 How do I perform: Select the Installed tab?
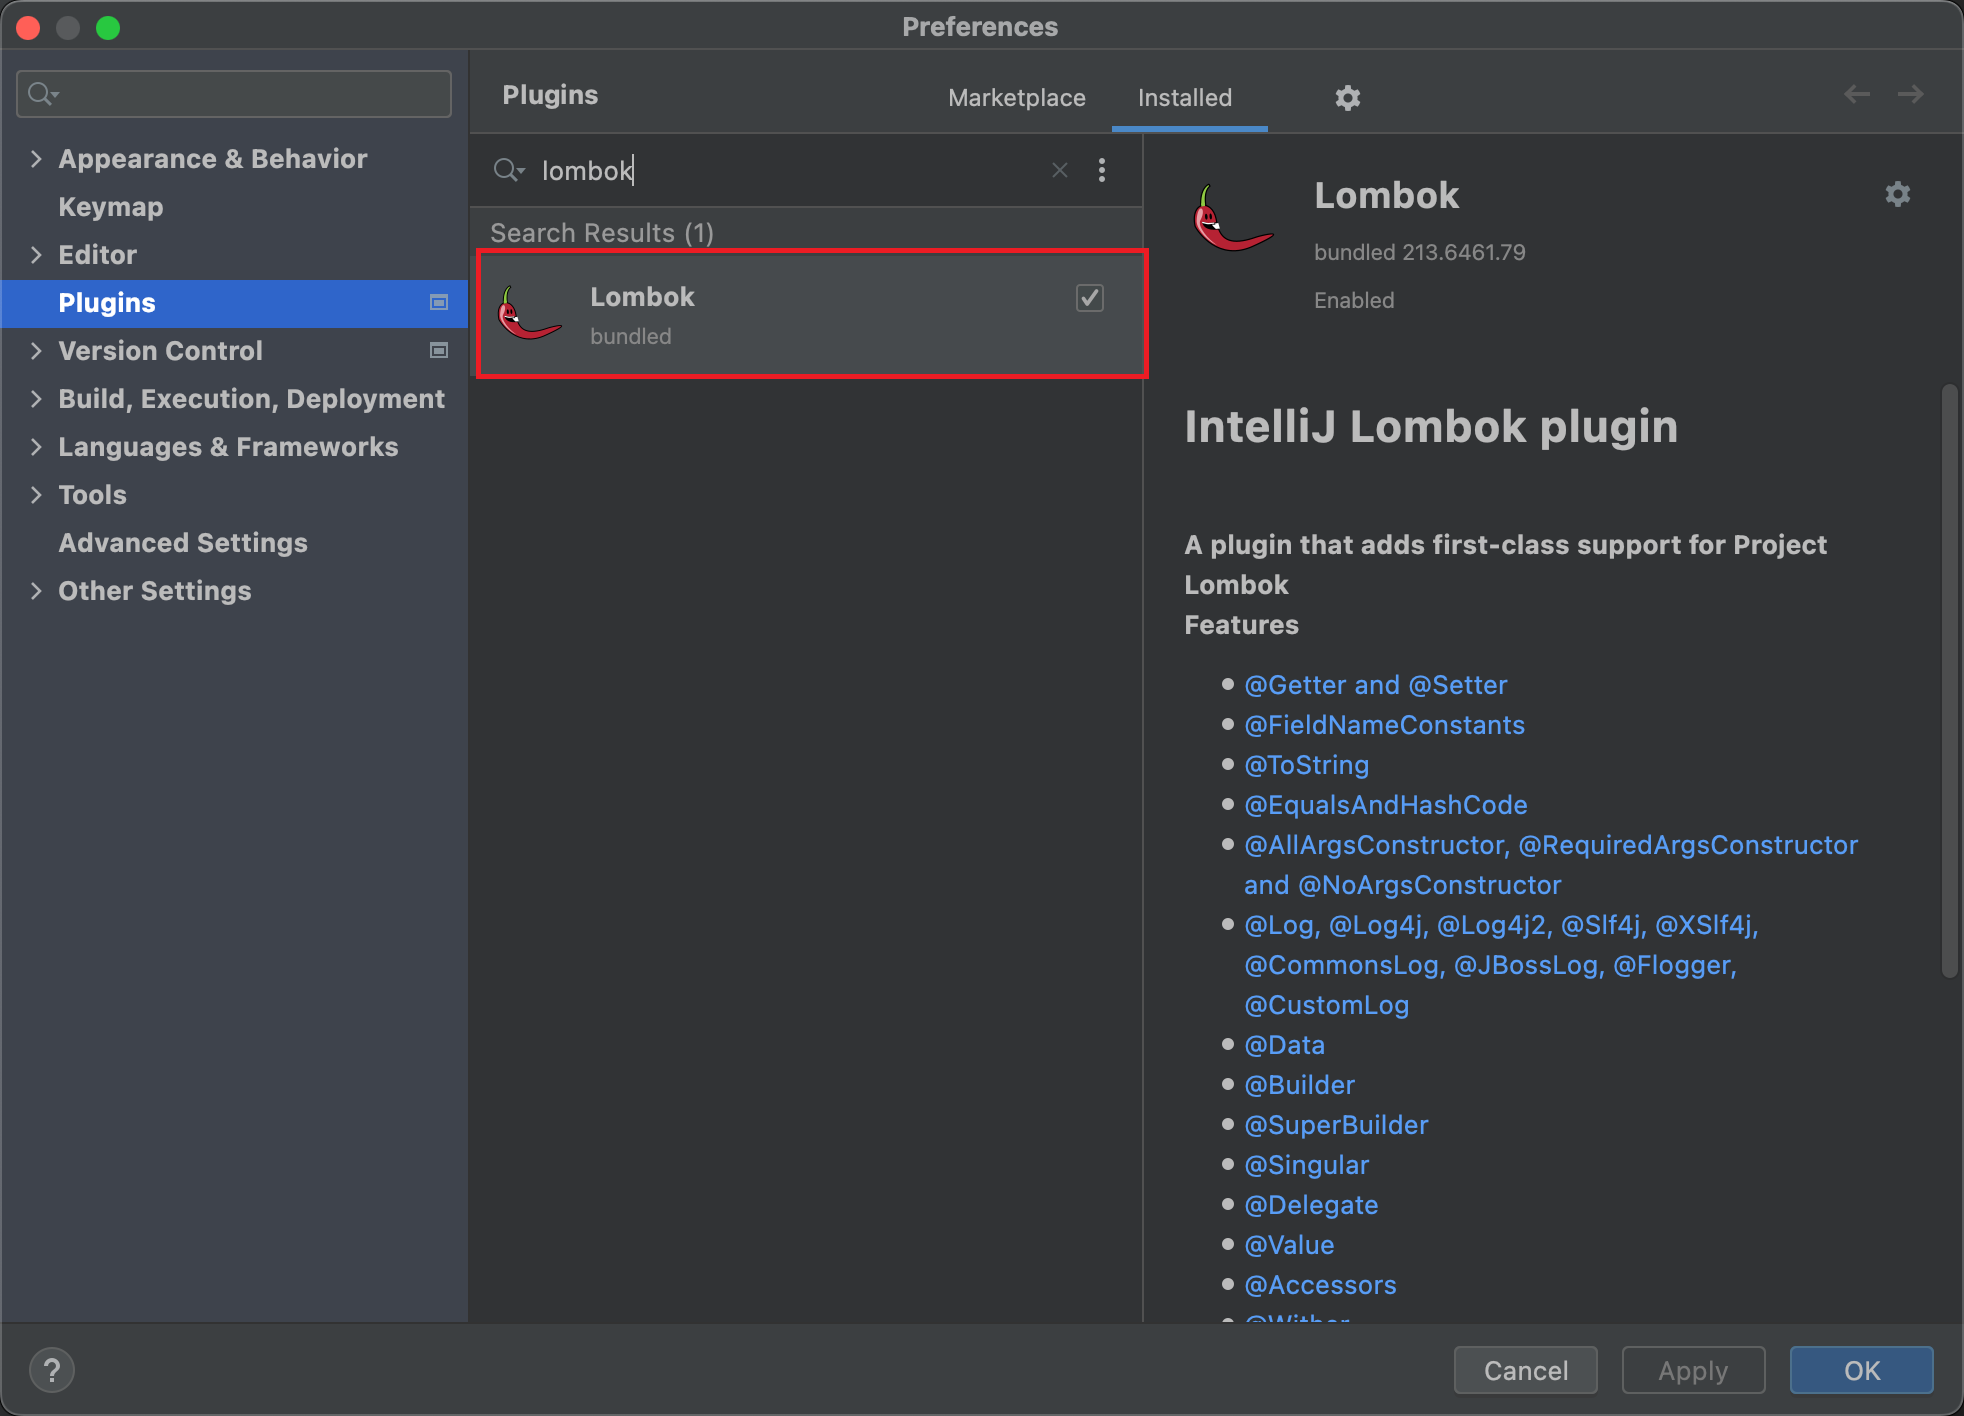[1184, 97]
